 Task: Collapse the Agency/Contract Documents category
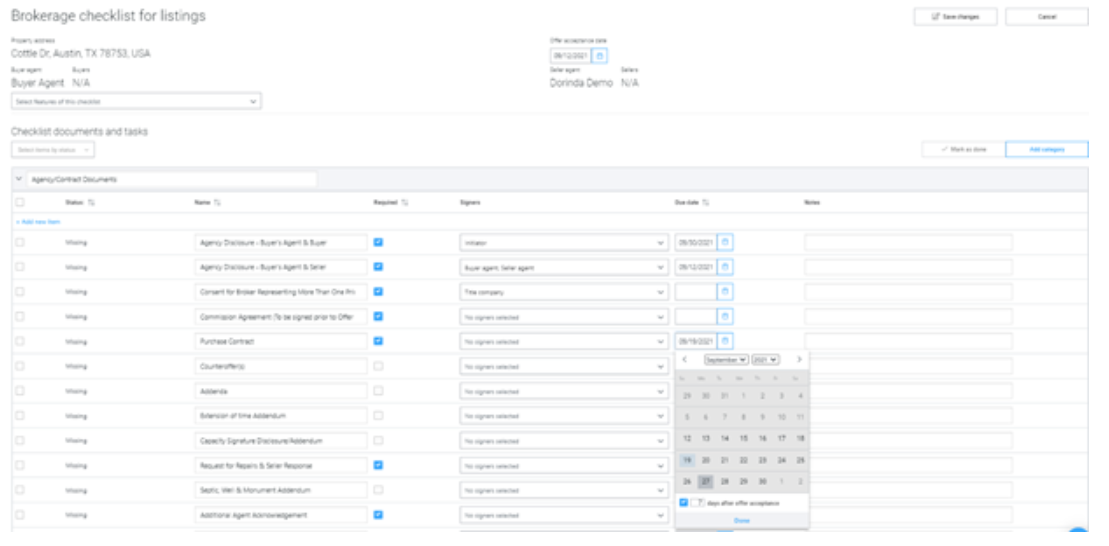[19, 179]
